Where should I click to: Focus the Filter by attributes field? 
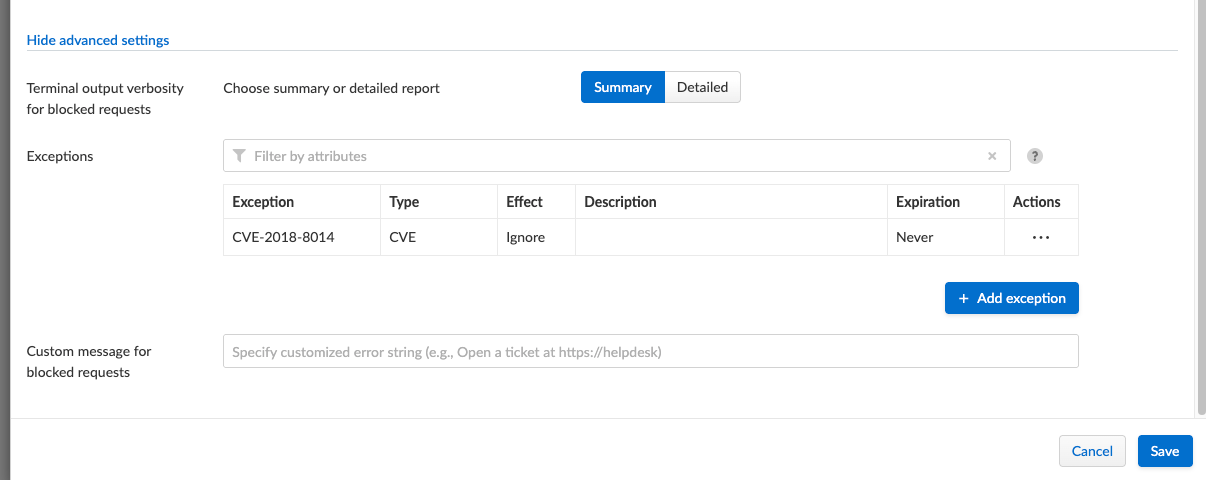615,156
